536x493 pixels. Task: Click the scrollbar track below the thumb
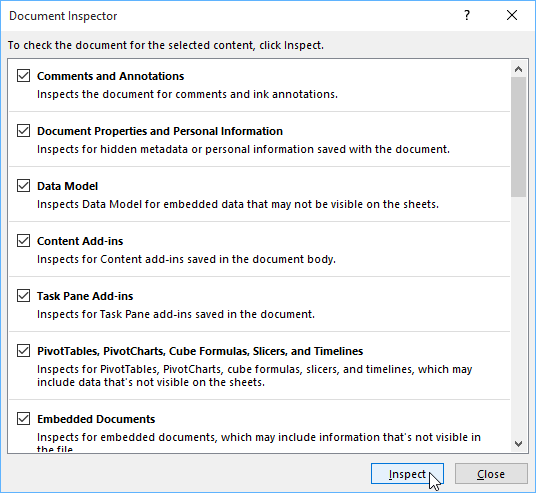point(518,316)
